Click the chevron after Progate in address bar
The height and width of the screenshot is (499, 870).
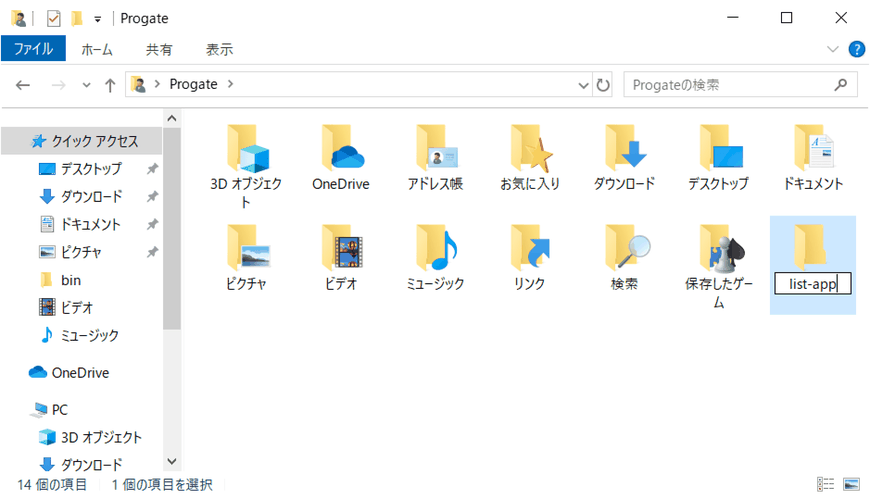[x=230, y=84]
